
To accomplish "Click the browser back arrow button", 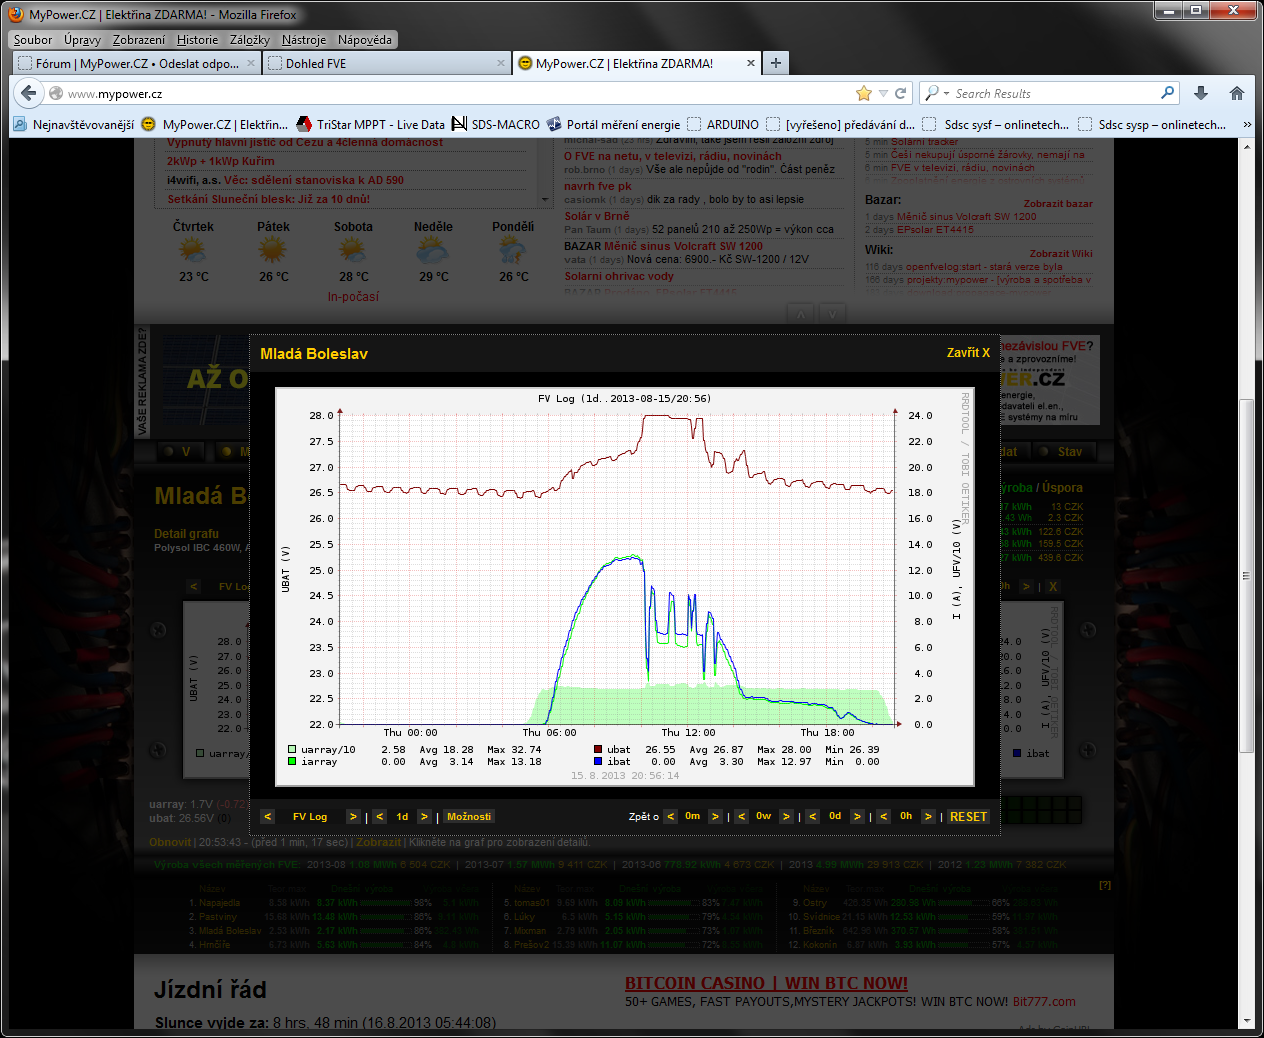I will [x=28, y=93].
